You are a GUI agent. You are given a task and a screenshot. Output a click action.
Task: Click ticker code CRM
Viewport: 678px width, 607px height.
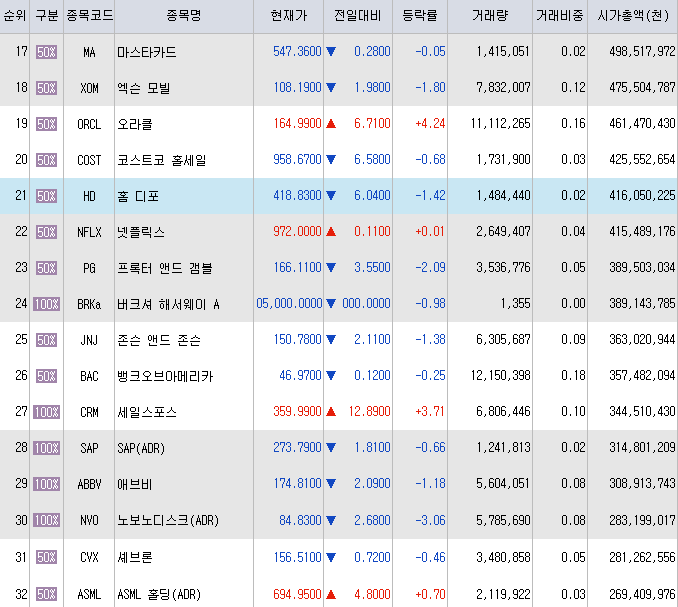(x=89, y=412)
